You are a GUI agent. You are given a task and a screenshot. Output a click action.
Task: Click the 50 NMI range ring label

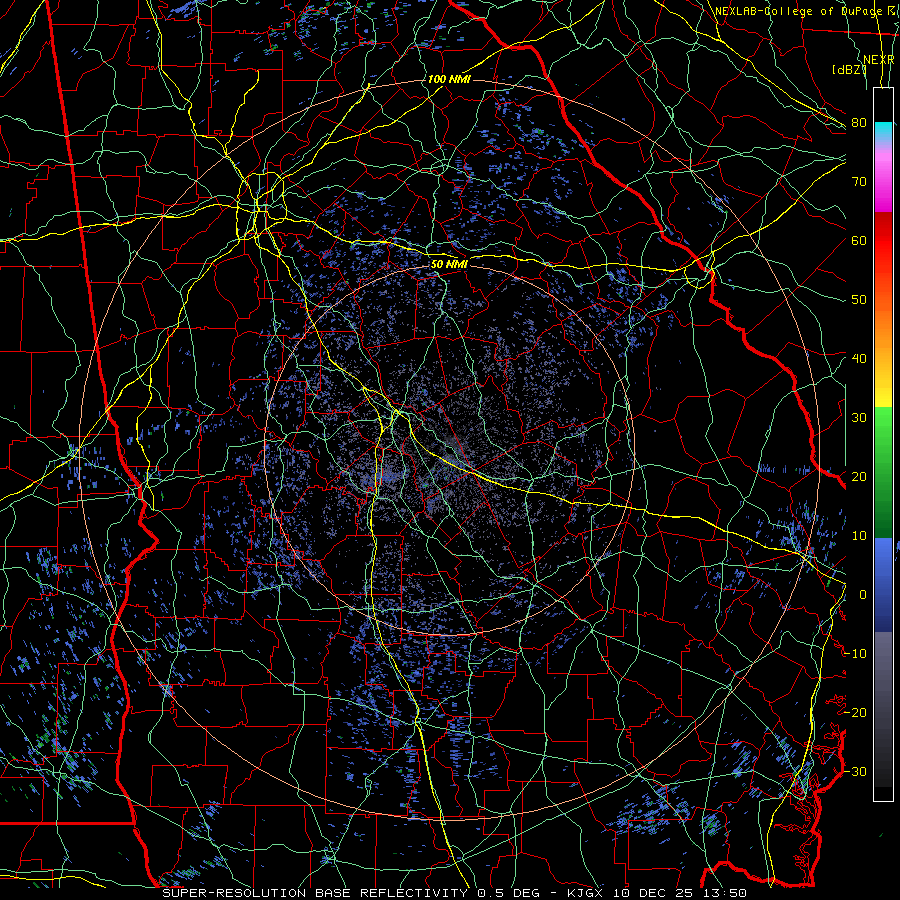click(449, 264)
